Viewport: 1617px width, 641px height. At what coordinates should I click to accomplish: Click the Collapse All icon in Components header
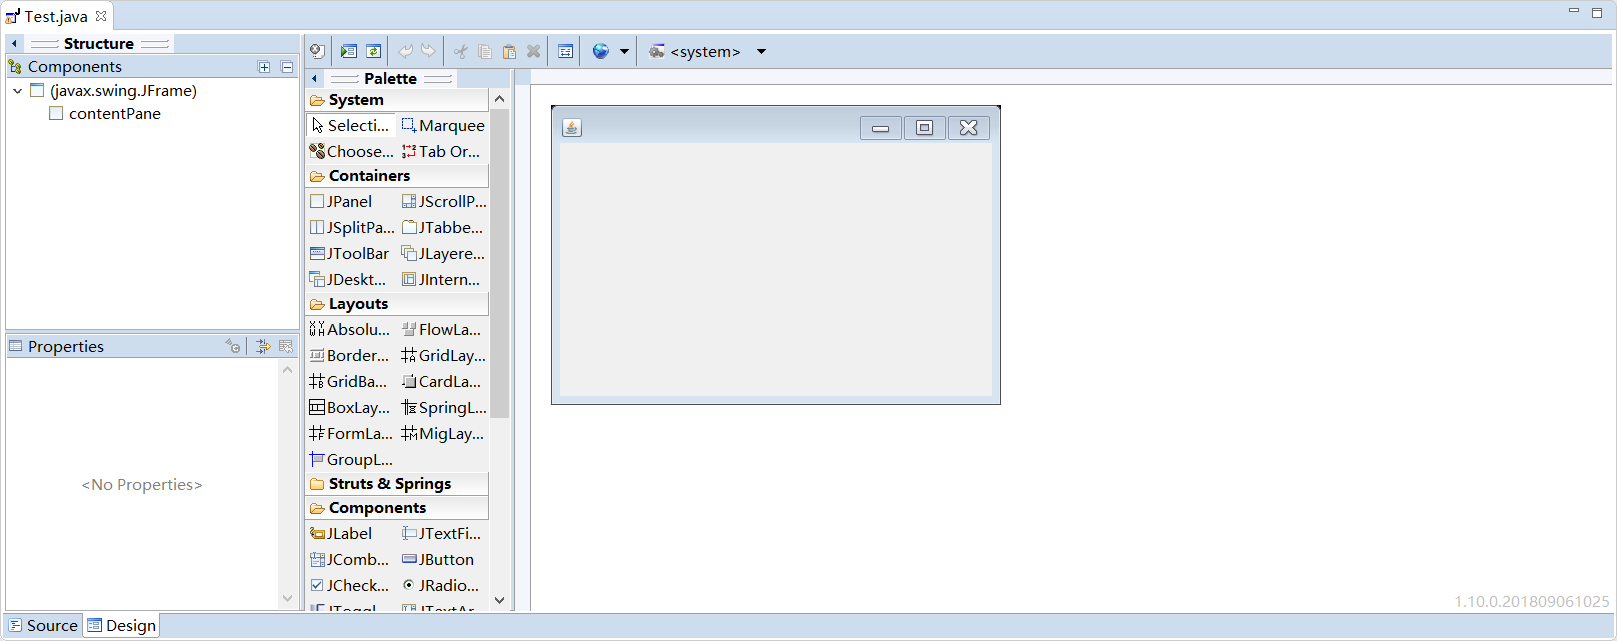point(287,67)
